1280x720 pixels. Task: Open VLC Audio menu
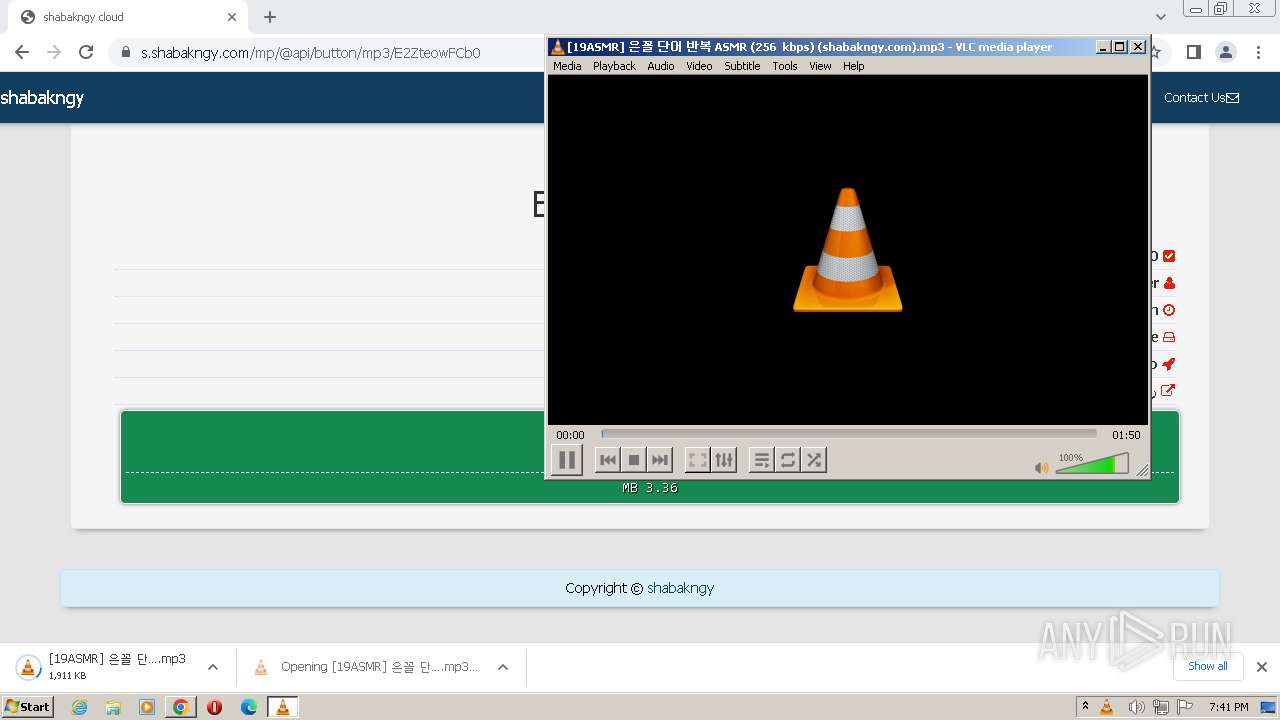[x=661, y=66]
